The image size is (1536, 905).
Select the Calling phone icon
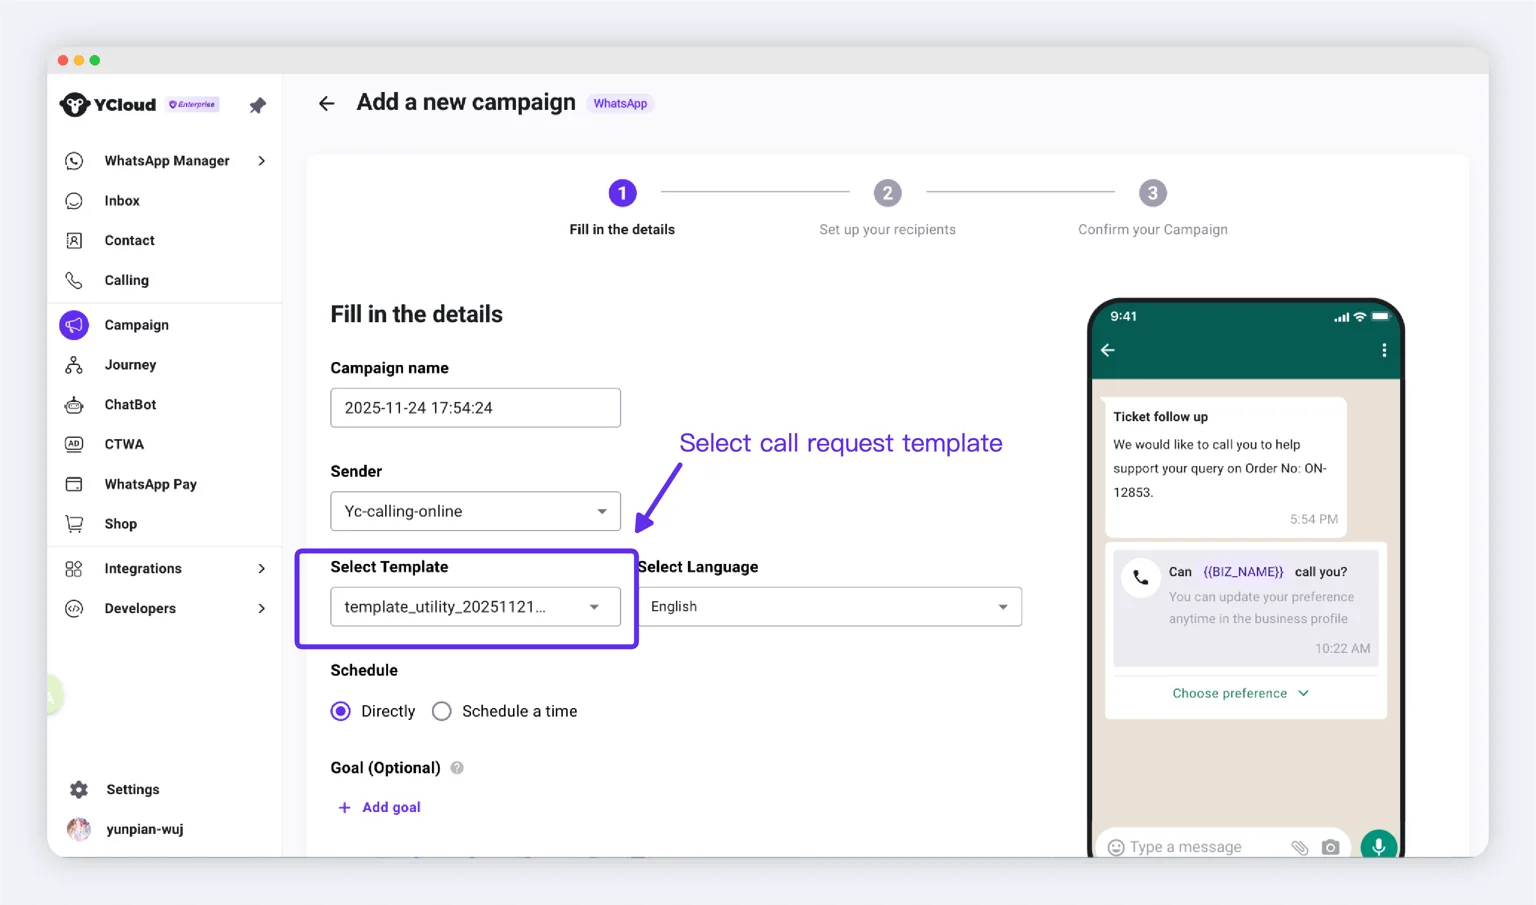(74, 281)
